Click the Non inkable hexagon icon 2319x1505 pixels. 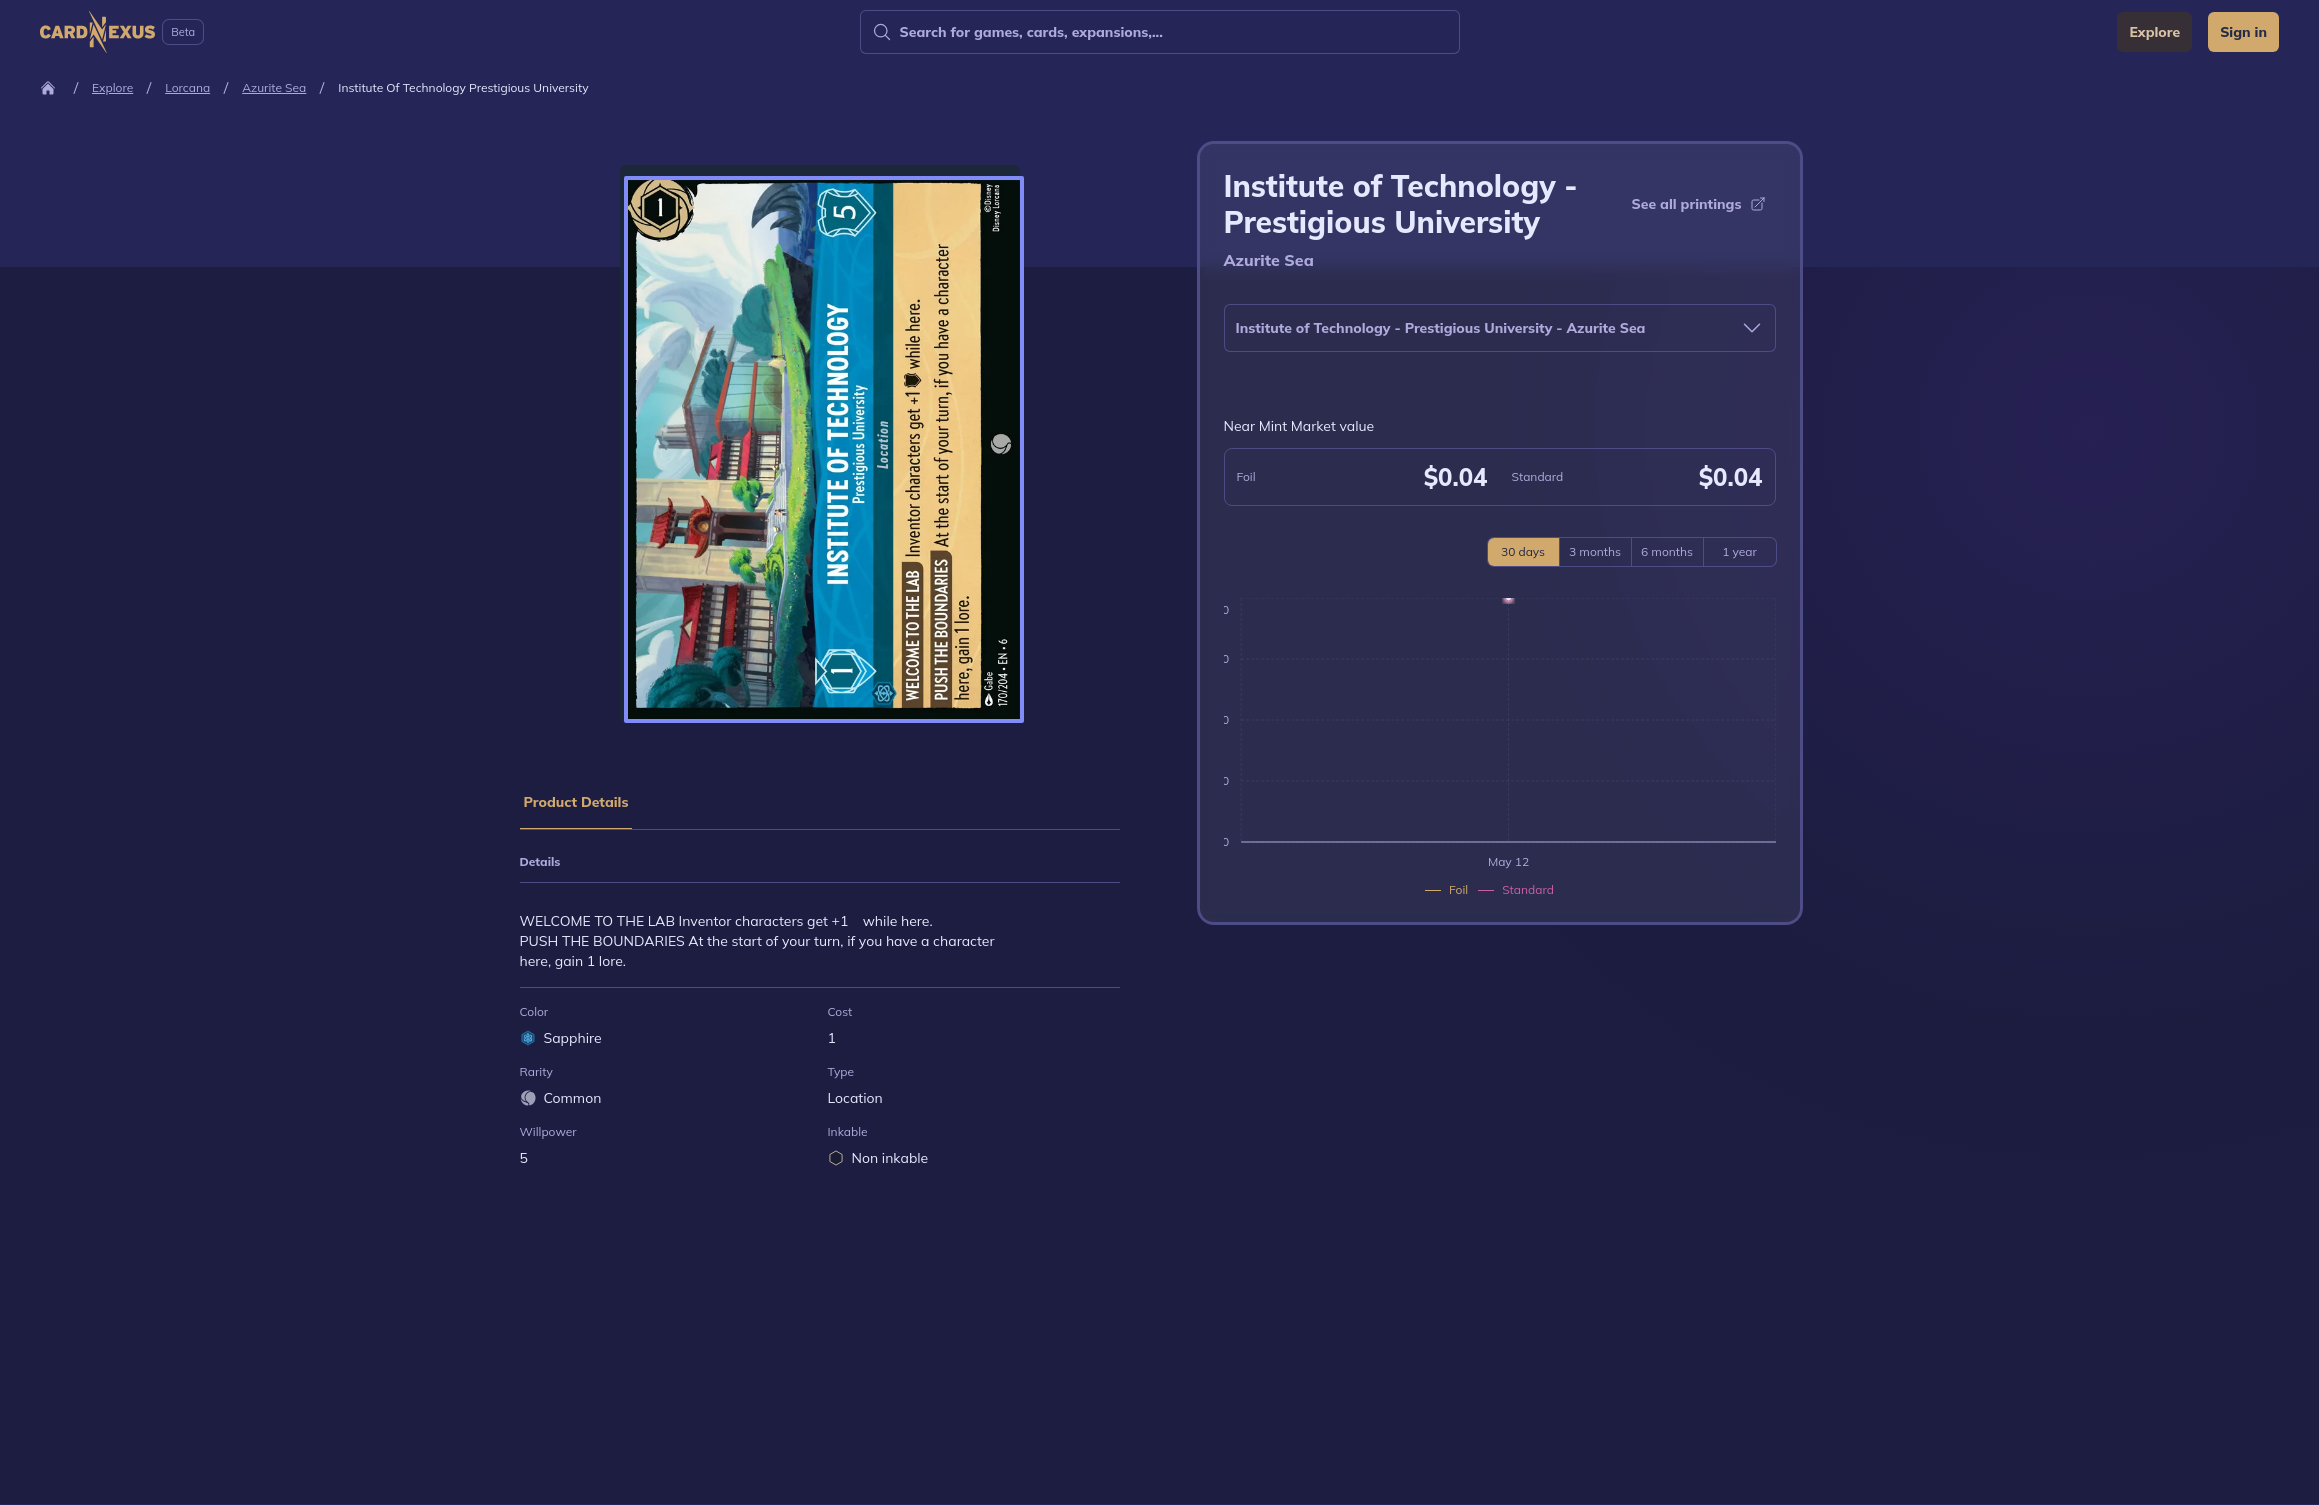pos(836,1158)
